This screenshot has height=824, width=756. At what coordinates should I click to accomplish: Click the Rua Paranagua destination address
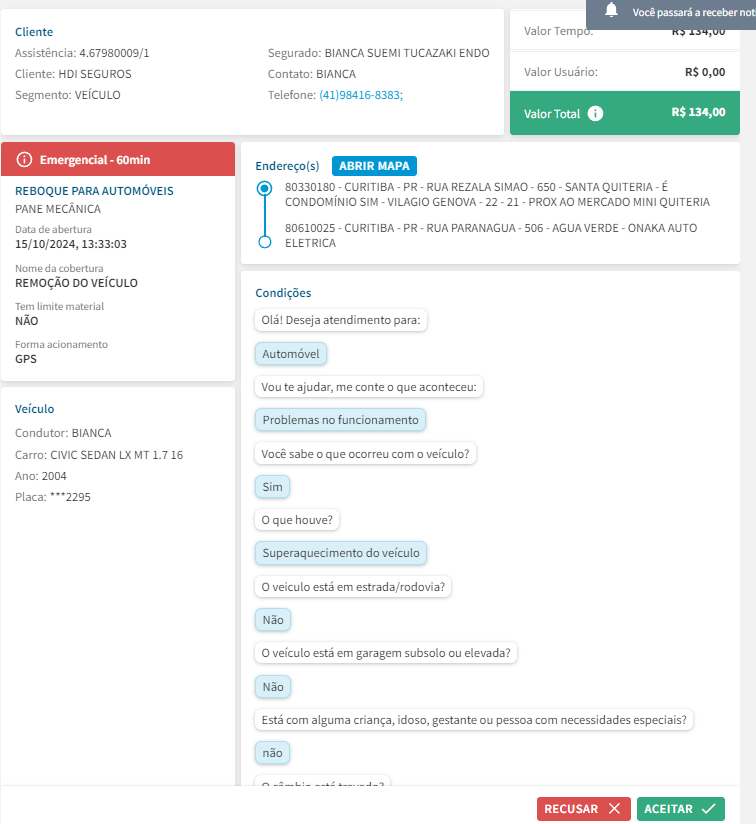[491, 235]
